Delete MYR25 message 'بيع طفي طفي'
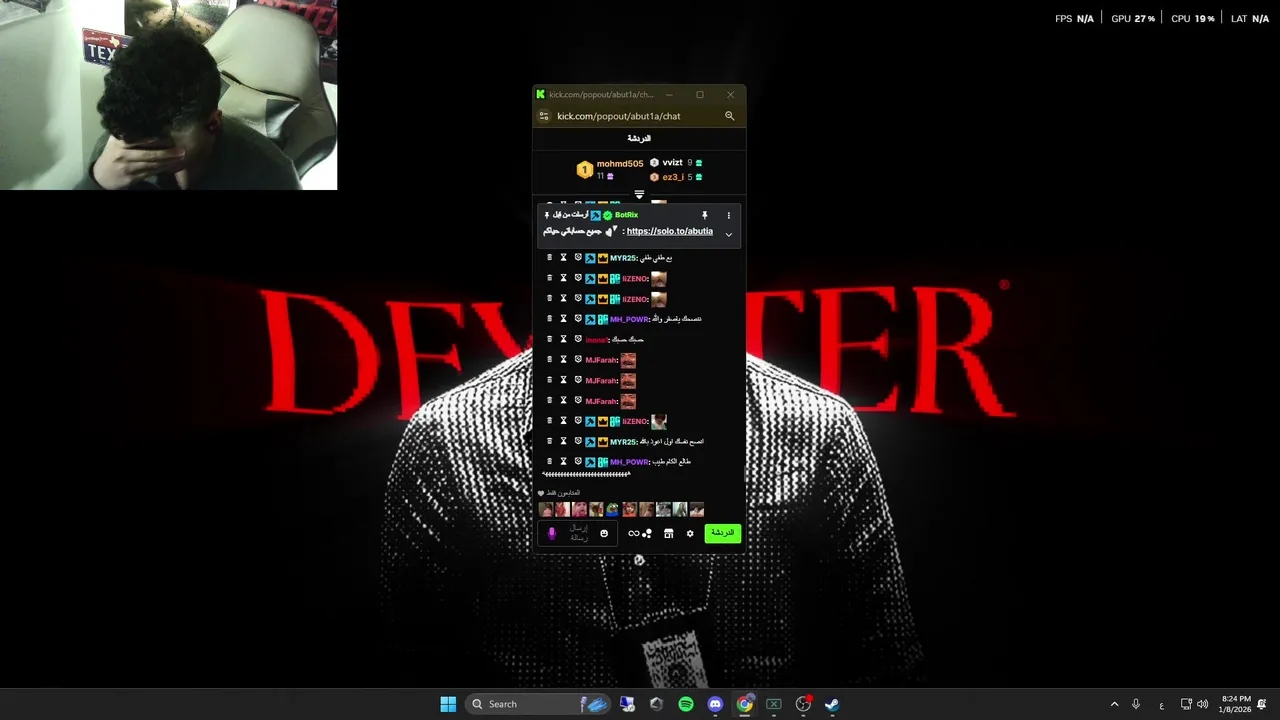The image size is (1280, 720). coord(549,258)
